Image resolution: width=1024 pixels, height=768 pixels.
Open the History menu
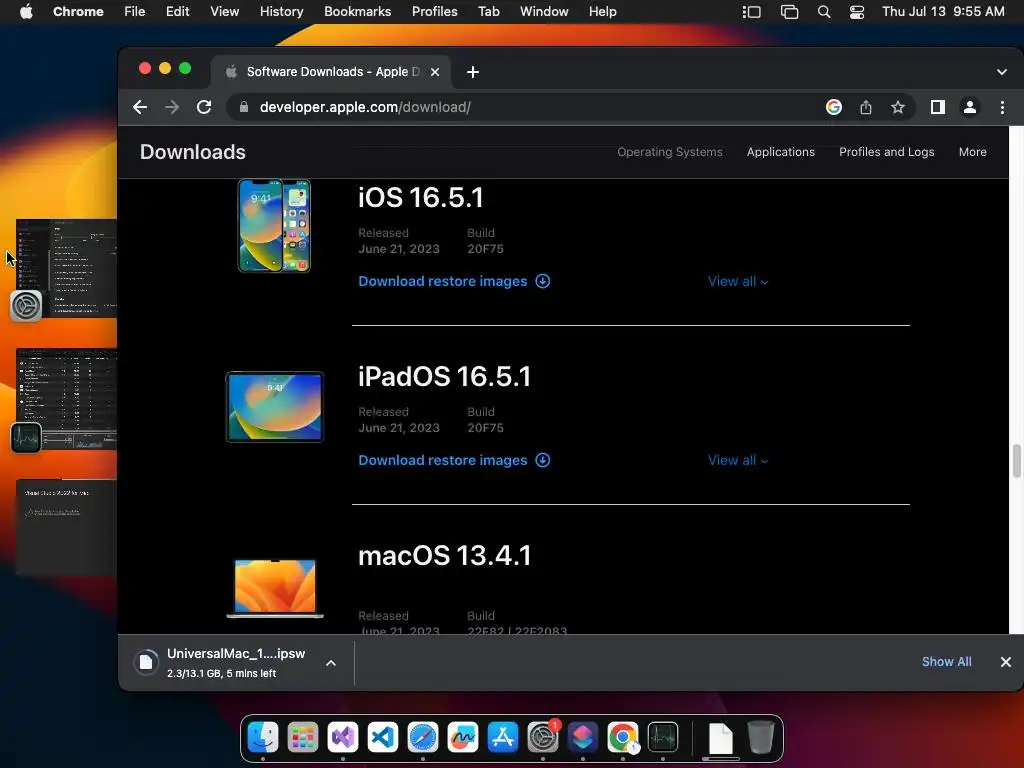[x=281, y=12]
